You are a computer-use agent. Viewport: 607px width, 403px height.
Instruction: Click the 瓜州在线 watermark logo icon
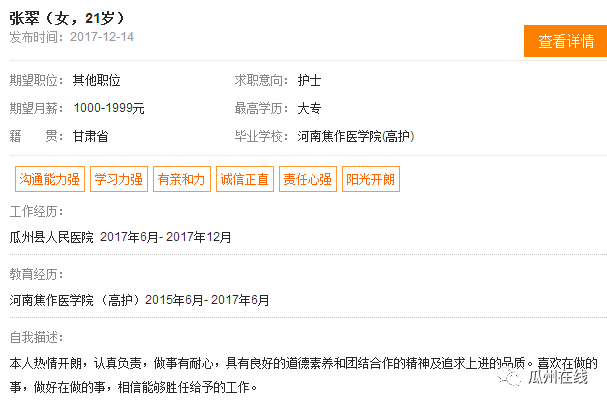click(509, 376)
